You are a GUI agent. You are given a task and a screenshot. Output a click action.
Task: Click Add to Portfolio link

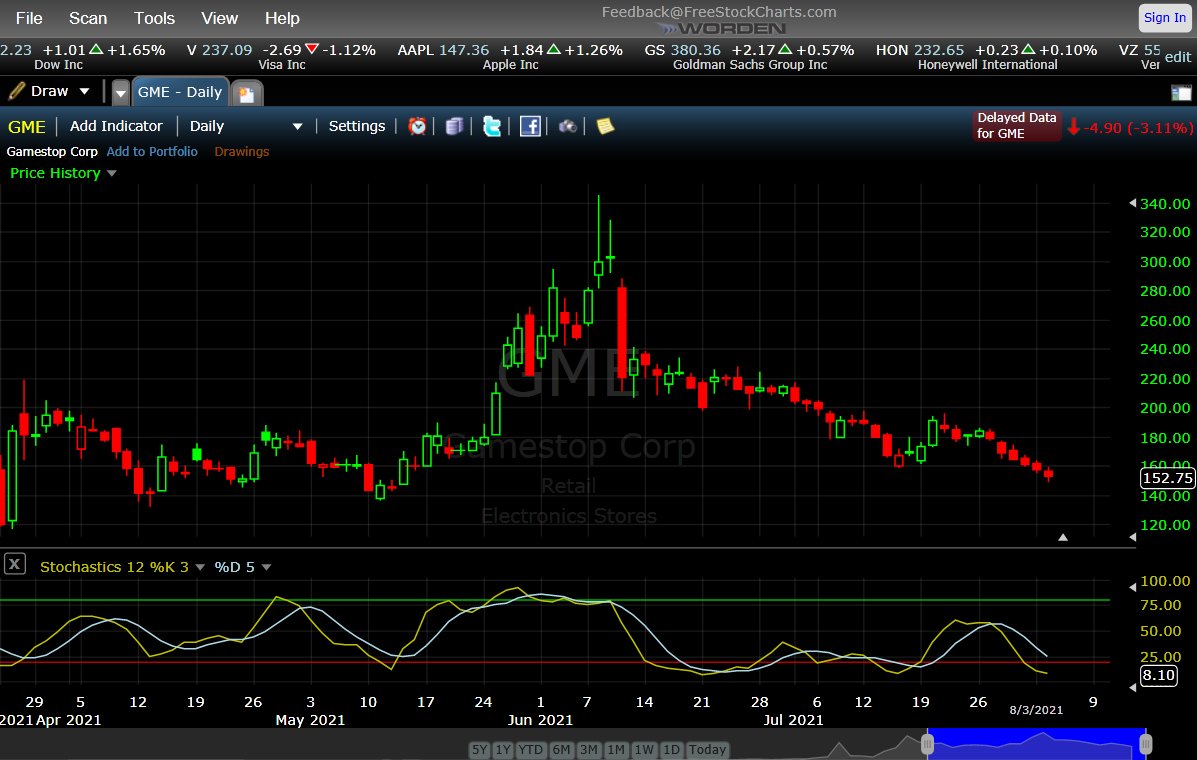point(152,151)
